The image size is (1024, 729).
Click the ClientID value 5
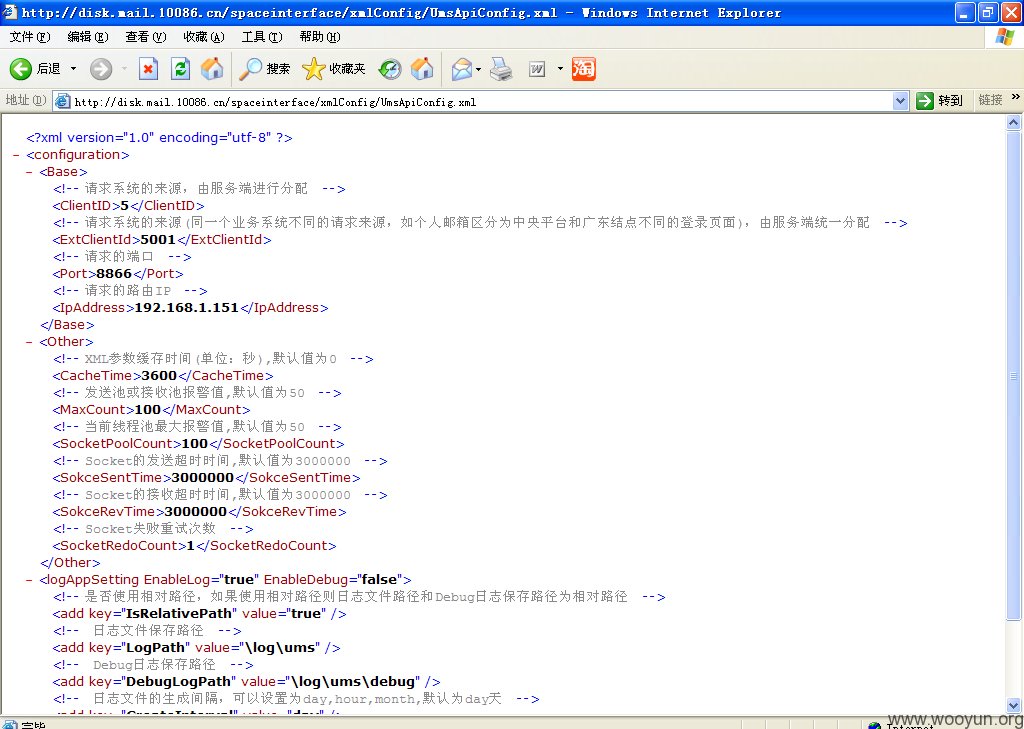[125, 206]
